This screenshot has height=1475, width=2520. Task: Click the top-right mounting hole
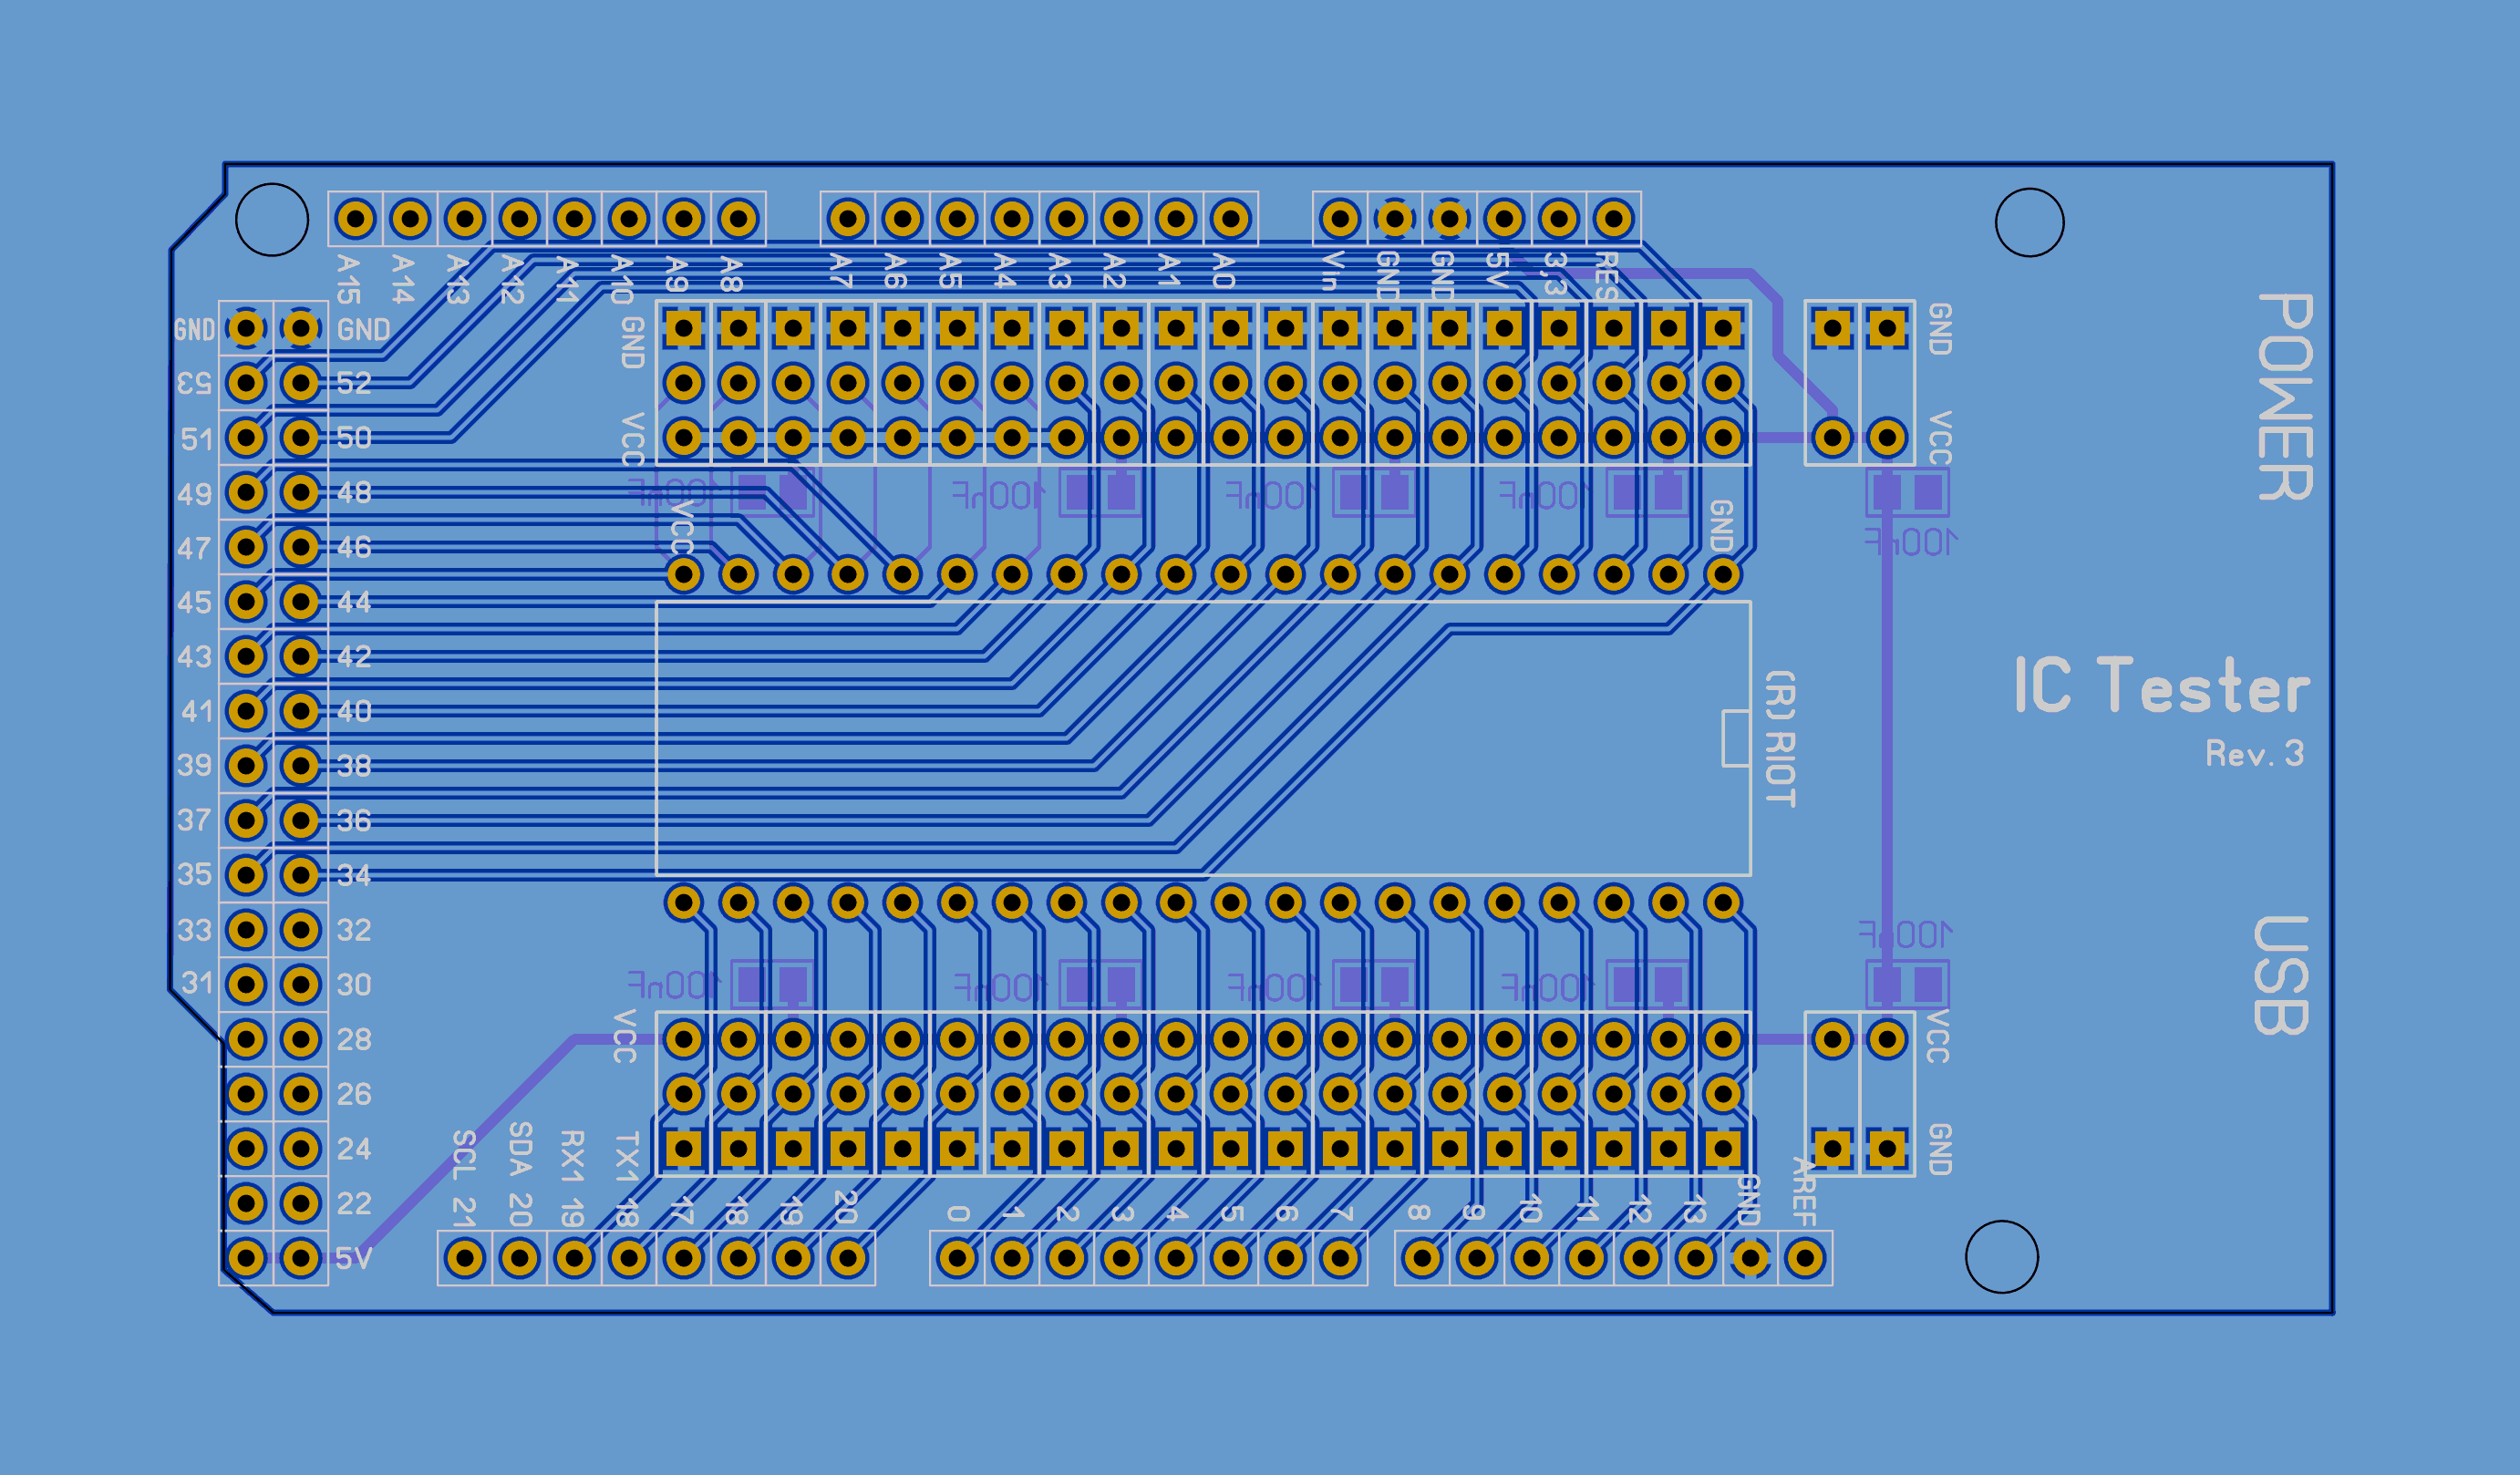[2029, 222]
